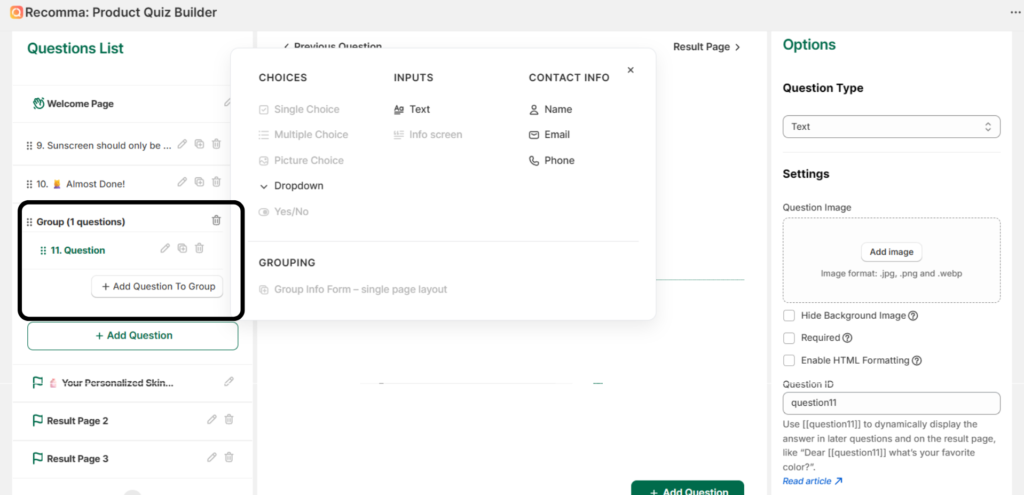Open the Question Type dropdown
Image resolution: width=1024 pixels, height=495 pixels.
coord(891,127)
